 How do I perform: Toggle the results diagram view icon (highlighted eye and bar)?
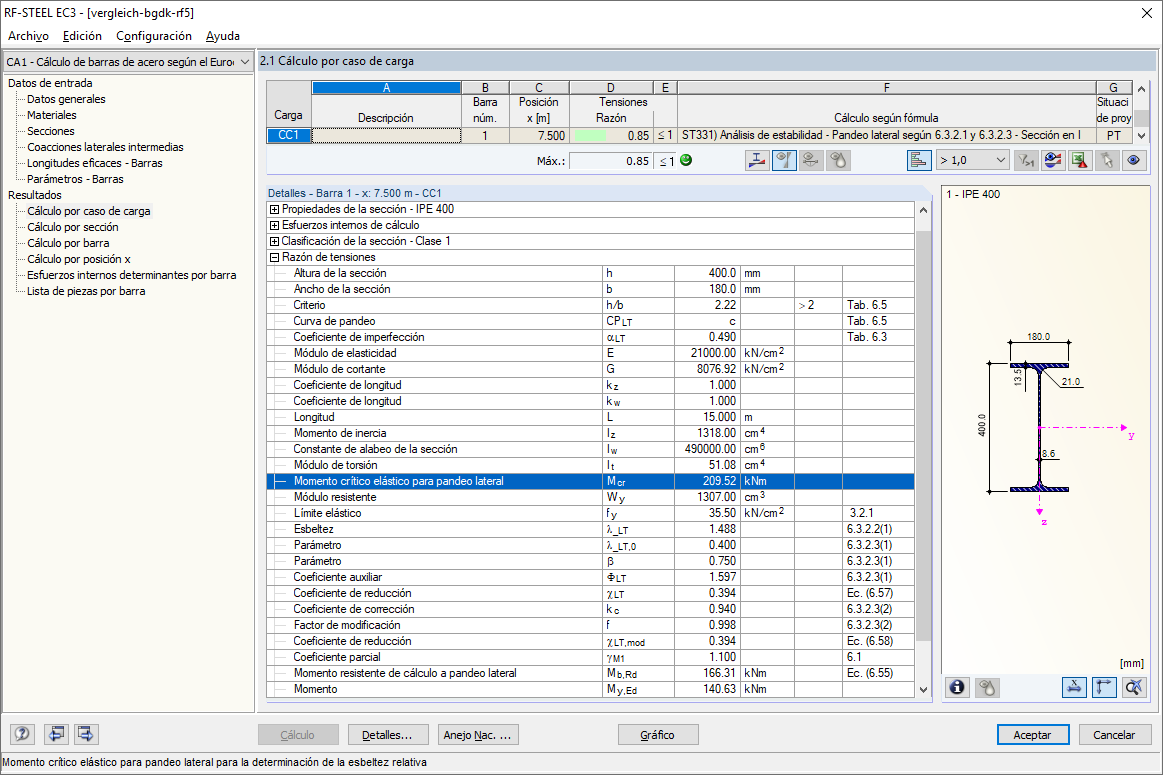pos(784,160)
